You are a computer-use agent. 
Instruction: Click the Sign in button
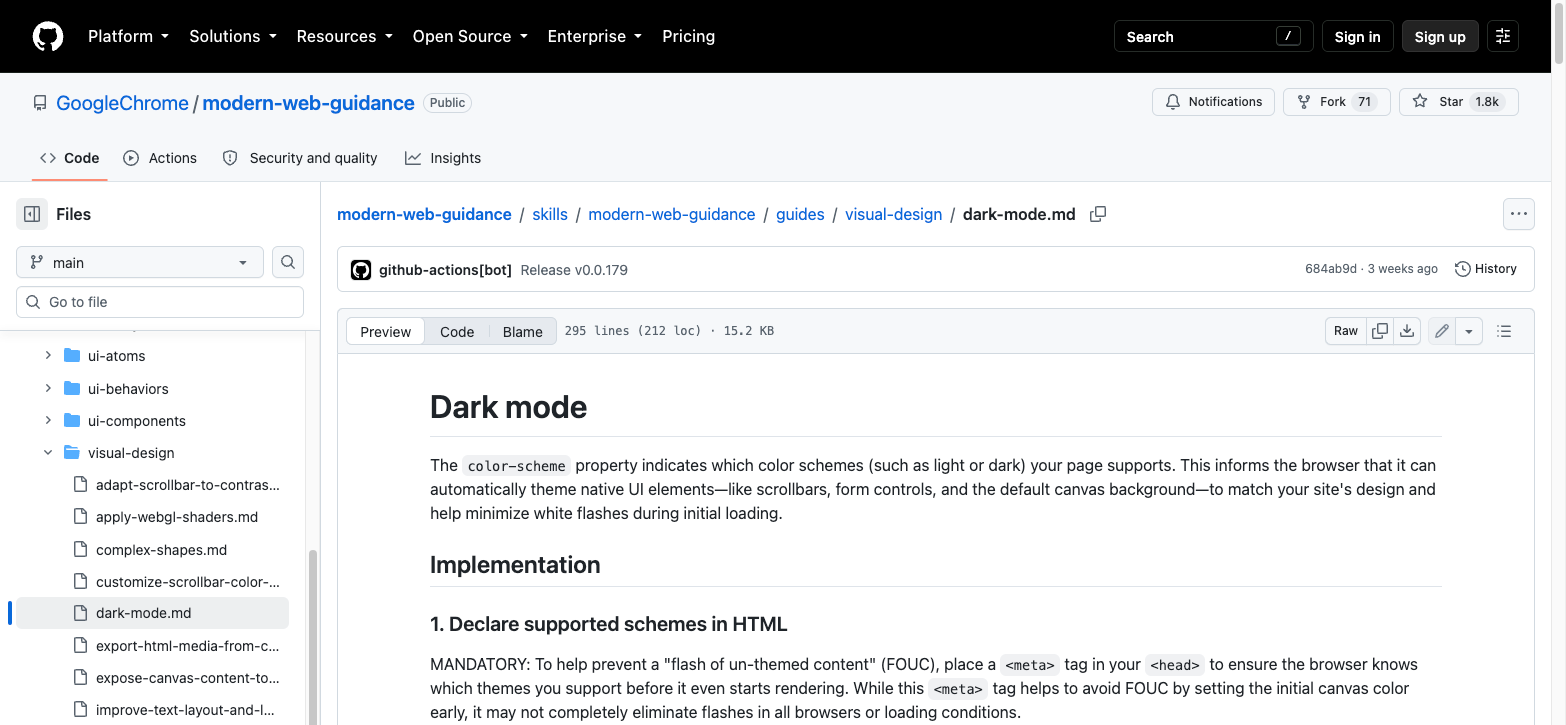1357,36
